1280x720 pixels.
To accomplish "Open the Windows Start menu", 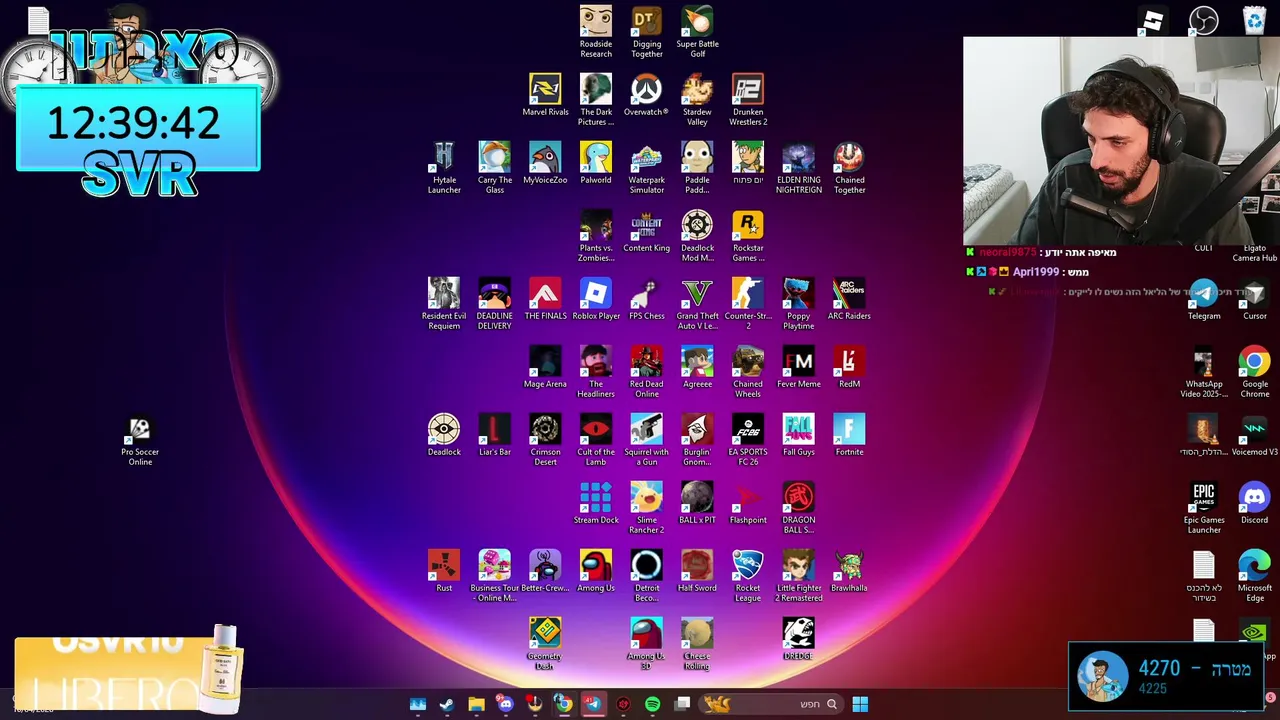I will [x=860, y=704].
